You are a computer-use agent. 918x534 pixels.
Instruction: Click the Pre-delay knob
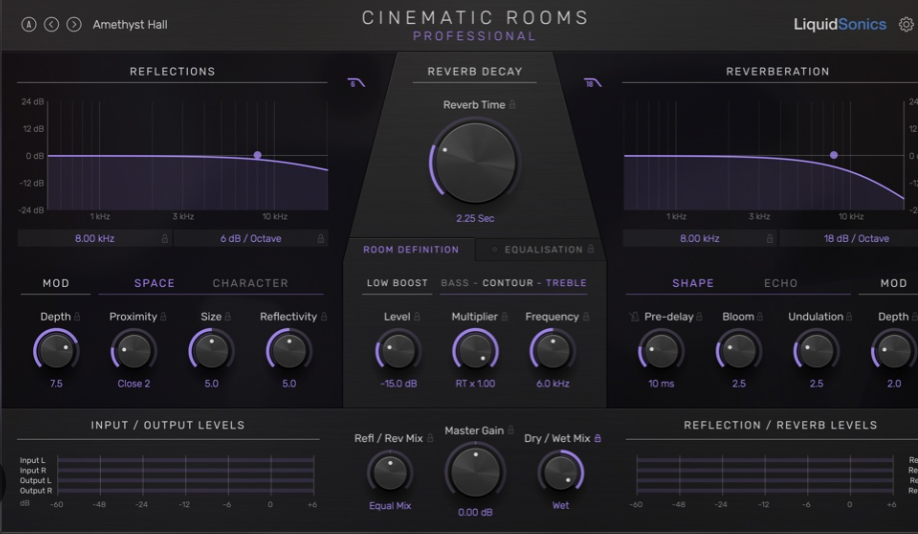point(661,351)
